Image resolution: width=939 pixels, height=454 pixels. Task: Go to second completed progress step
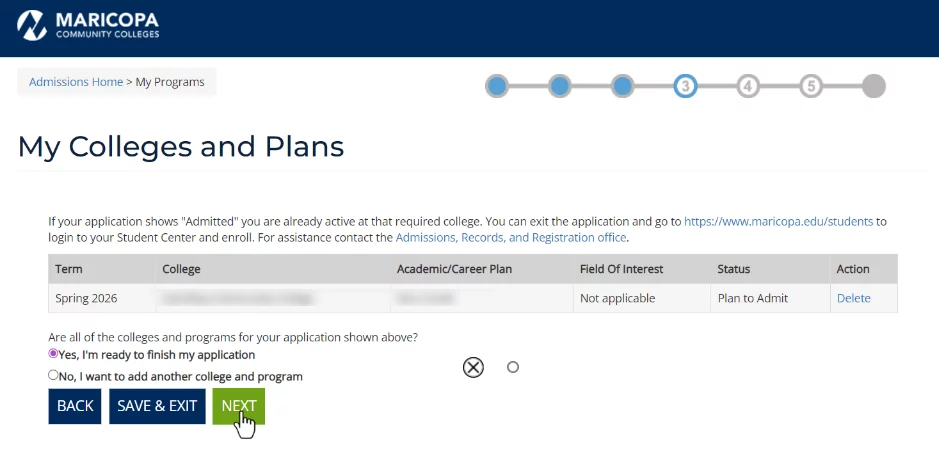pos(560,86)
